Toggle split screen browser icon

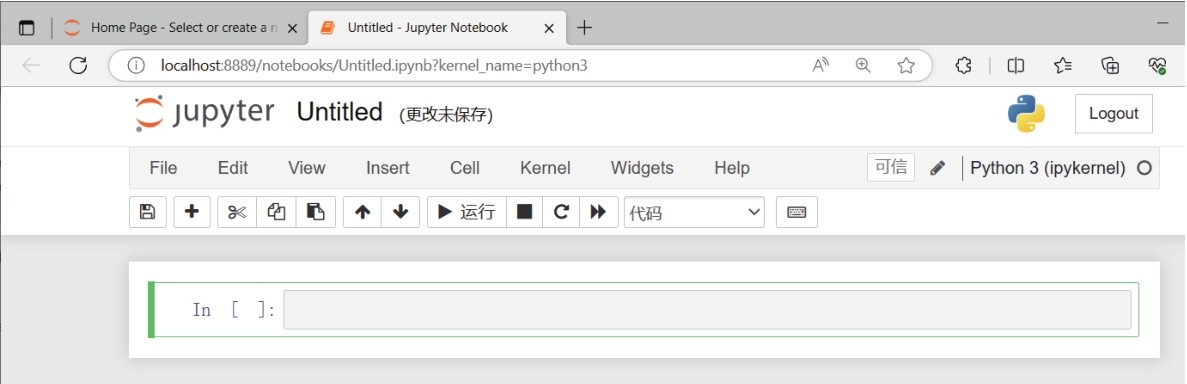pos(1016,66)
